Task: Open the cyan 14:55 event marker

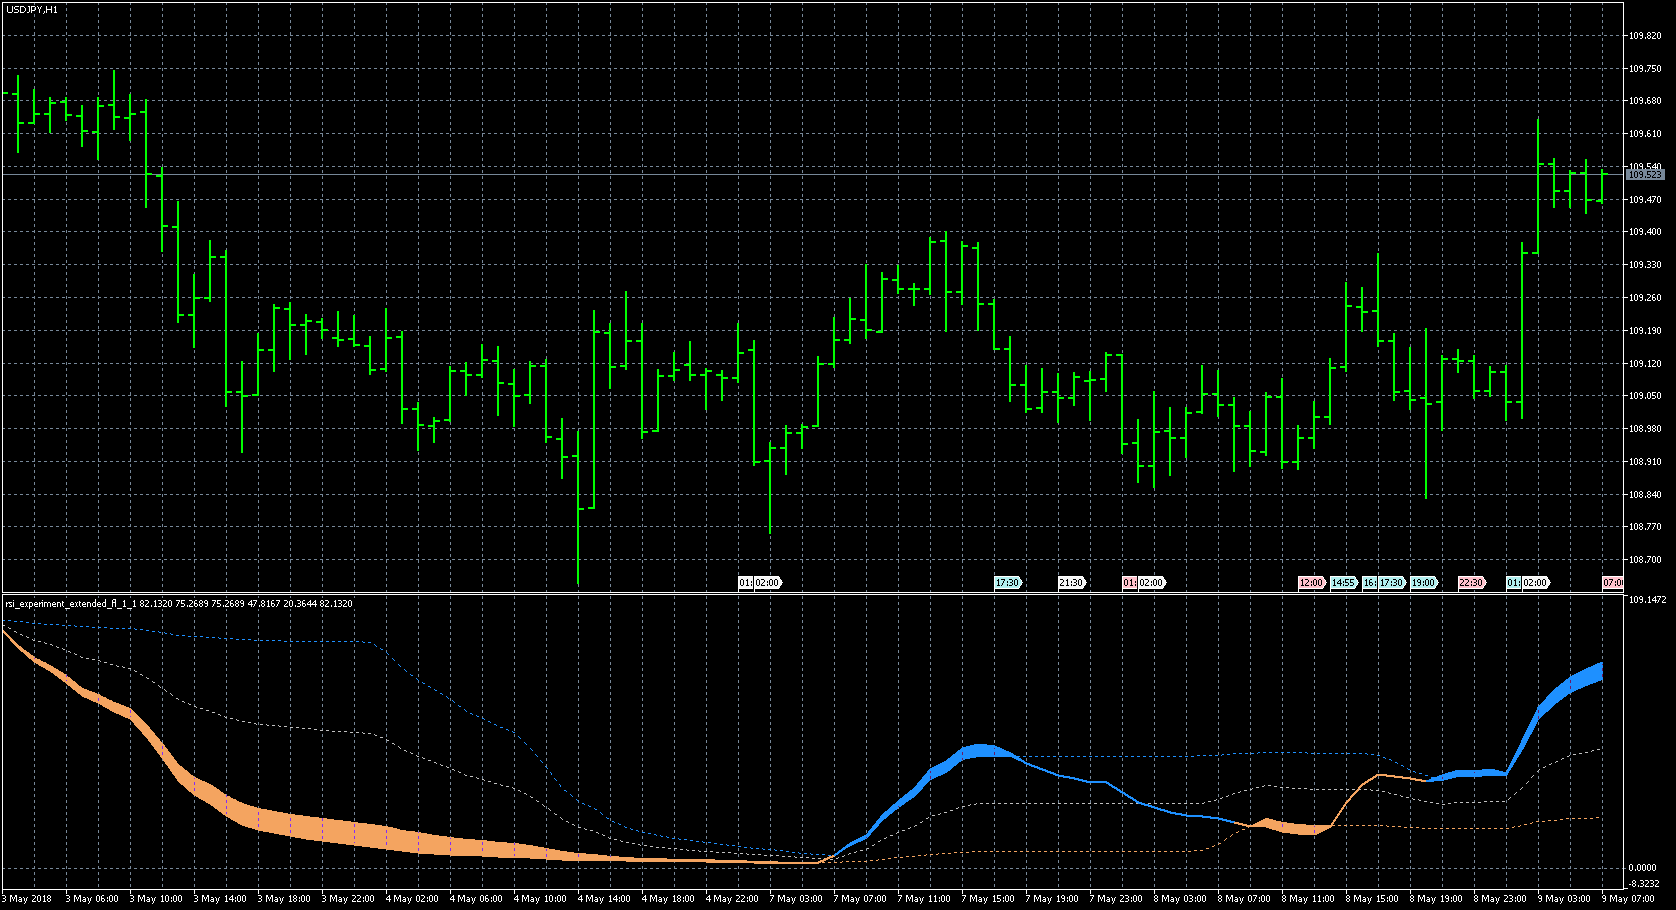Action: point(1343,583)
